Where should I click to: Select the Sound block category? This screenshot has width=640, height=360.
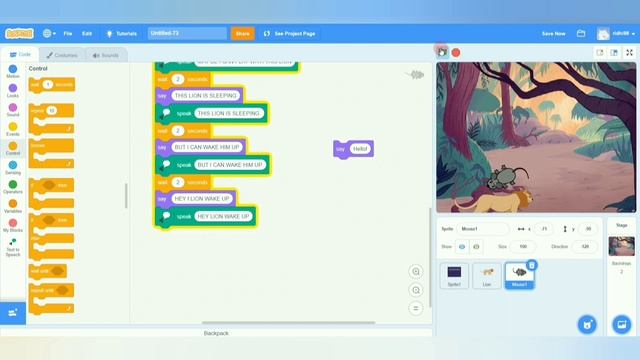[13, 110]
